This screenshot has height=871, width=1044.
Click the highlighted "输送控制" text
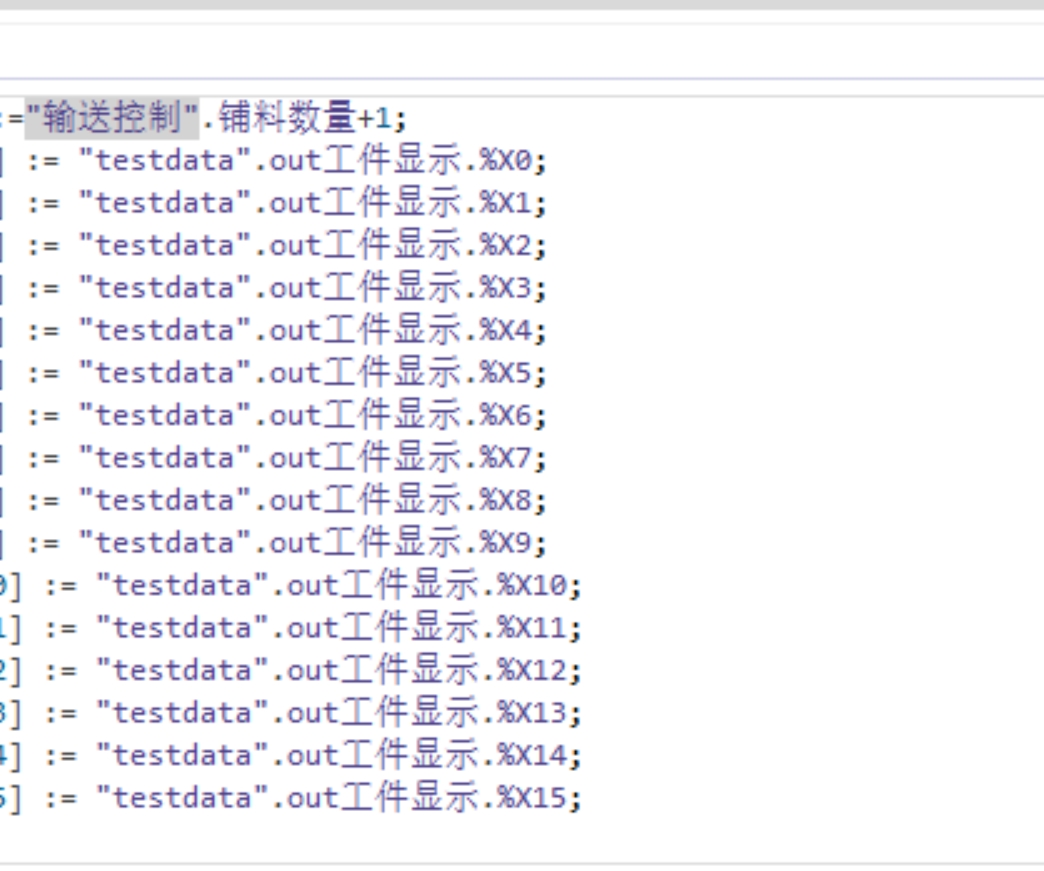click(111, 119)
